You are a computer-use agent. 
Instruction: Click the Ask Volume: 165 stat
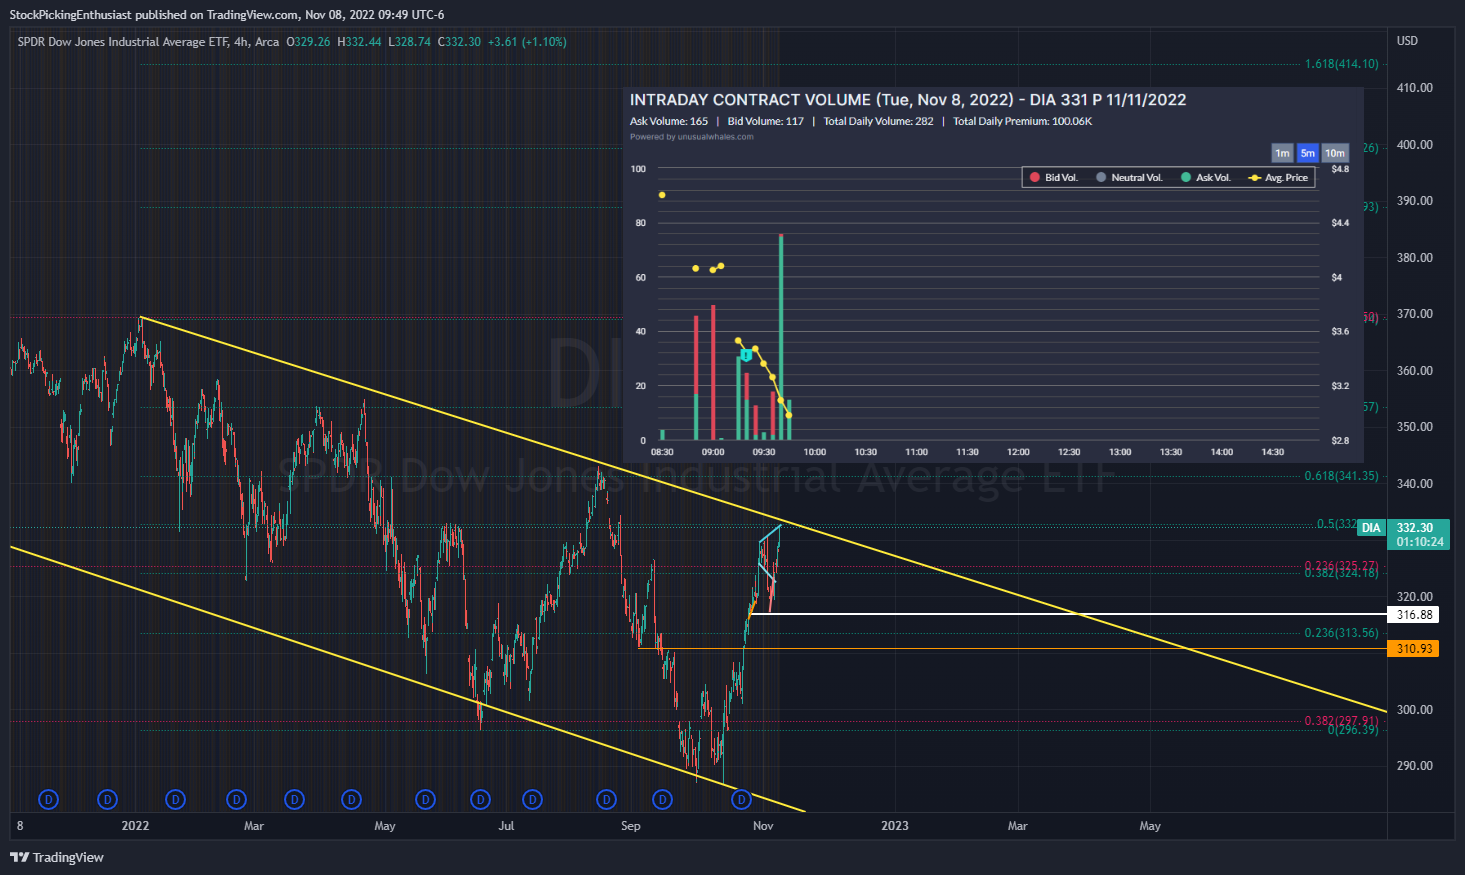(669, 121)
